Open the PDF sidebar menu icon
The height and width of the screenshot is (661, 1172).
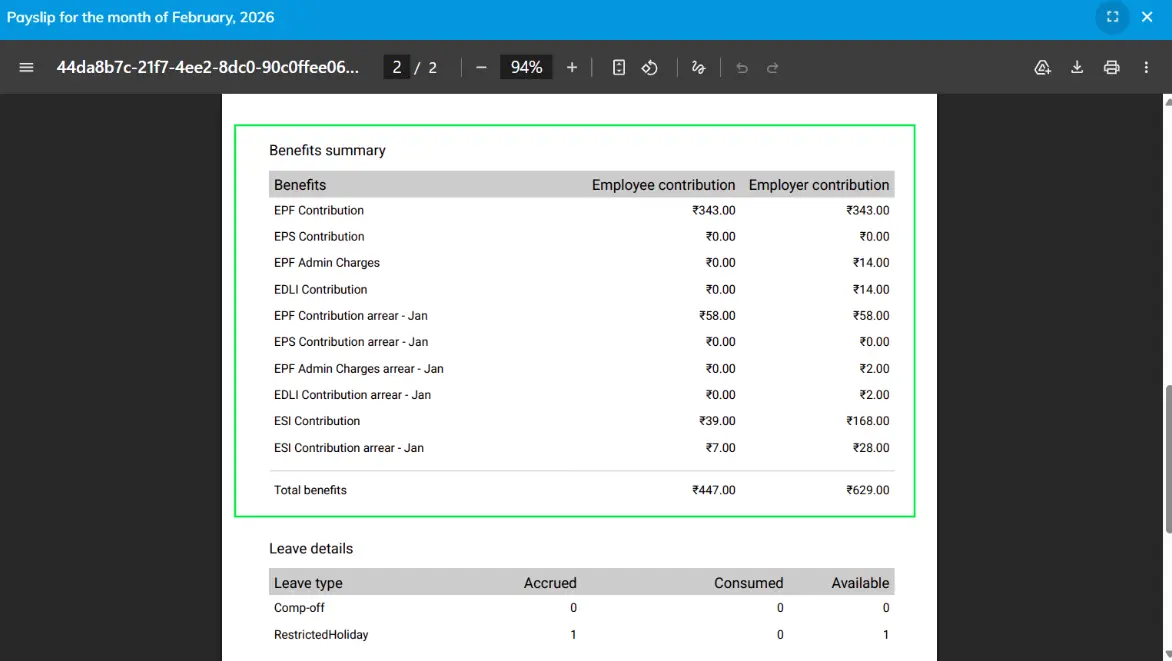26,67
